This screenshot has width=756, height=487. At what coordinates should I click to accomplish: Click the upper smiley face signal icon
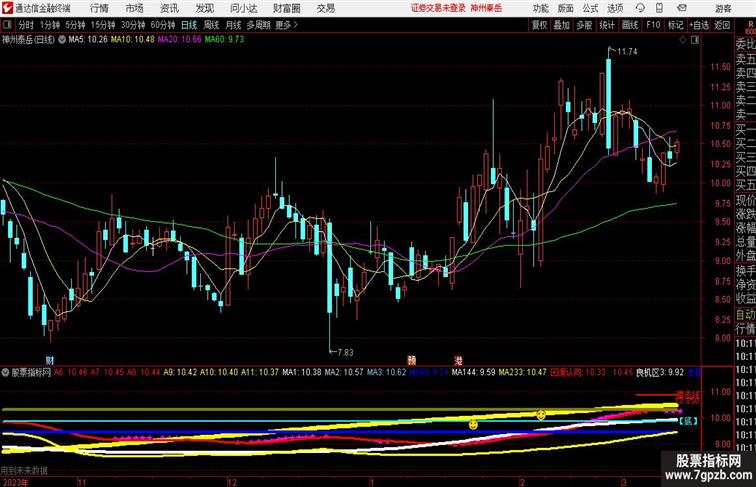(x=541, y=415)
